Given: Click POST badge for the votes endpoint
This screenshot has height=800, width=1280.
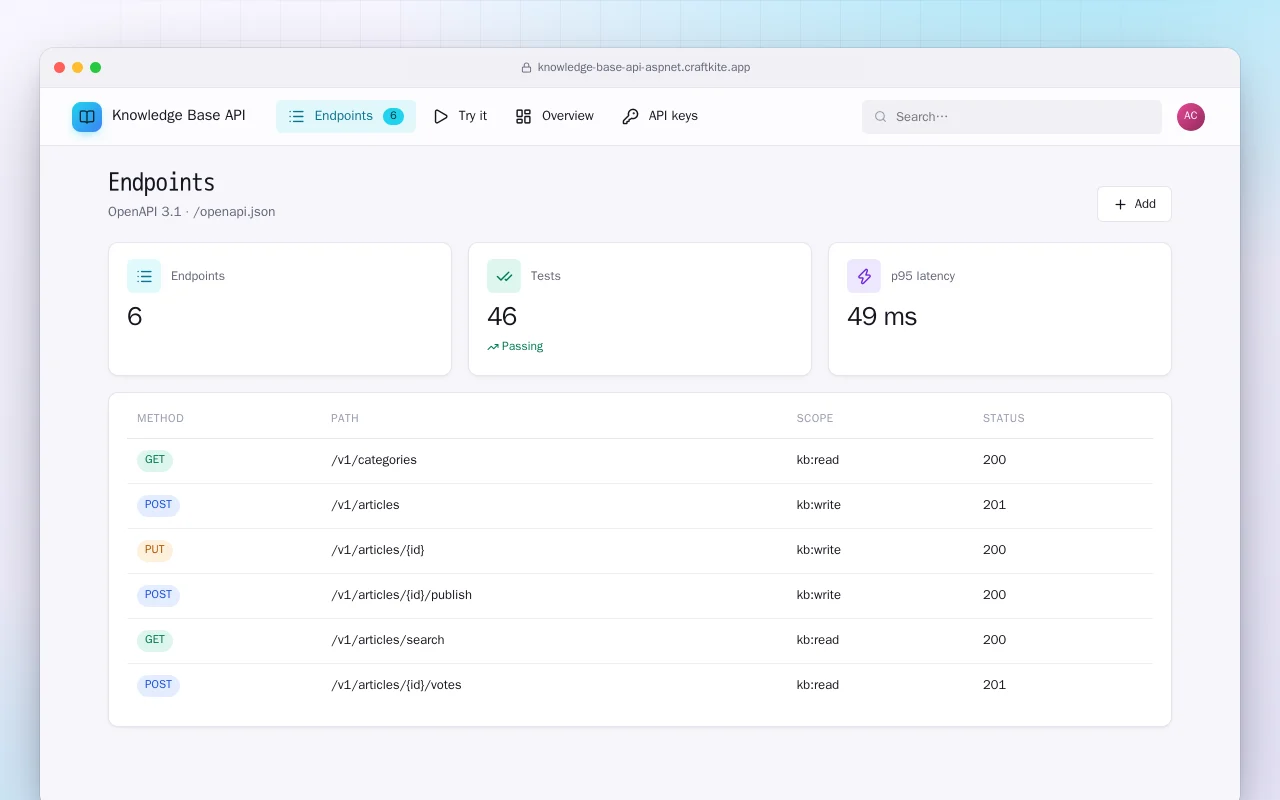Looking at the screenshot, I should [x=158, y=685].
